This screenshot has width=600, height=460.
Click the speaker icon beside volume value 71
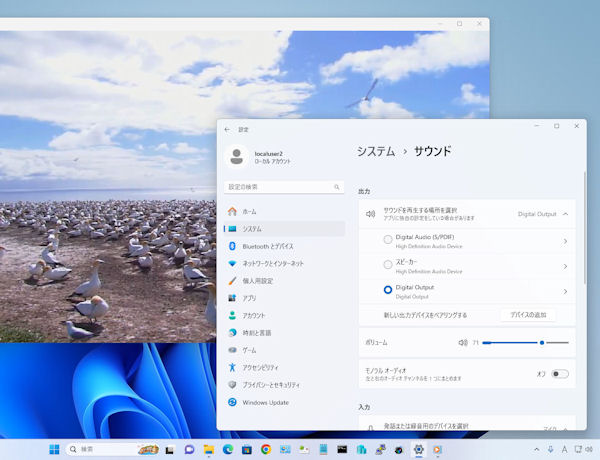pyautogui.click(x=463, y=343)
